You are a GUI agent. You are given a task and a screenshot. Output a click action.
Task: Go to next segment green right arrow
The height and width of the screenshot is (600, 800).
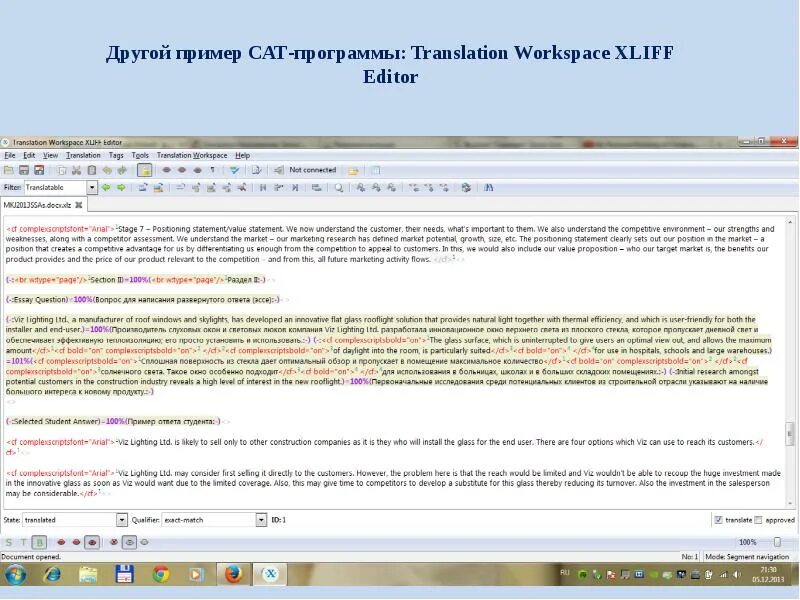tap(121, 188)
